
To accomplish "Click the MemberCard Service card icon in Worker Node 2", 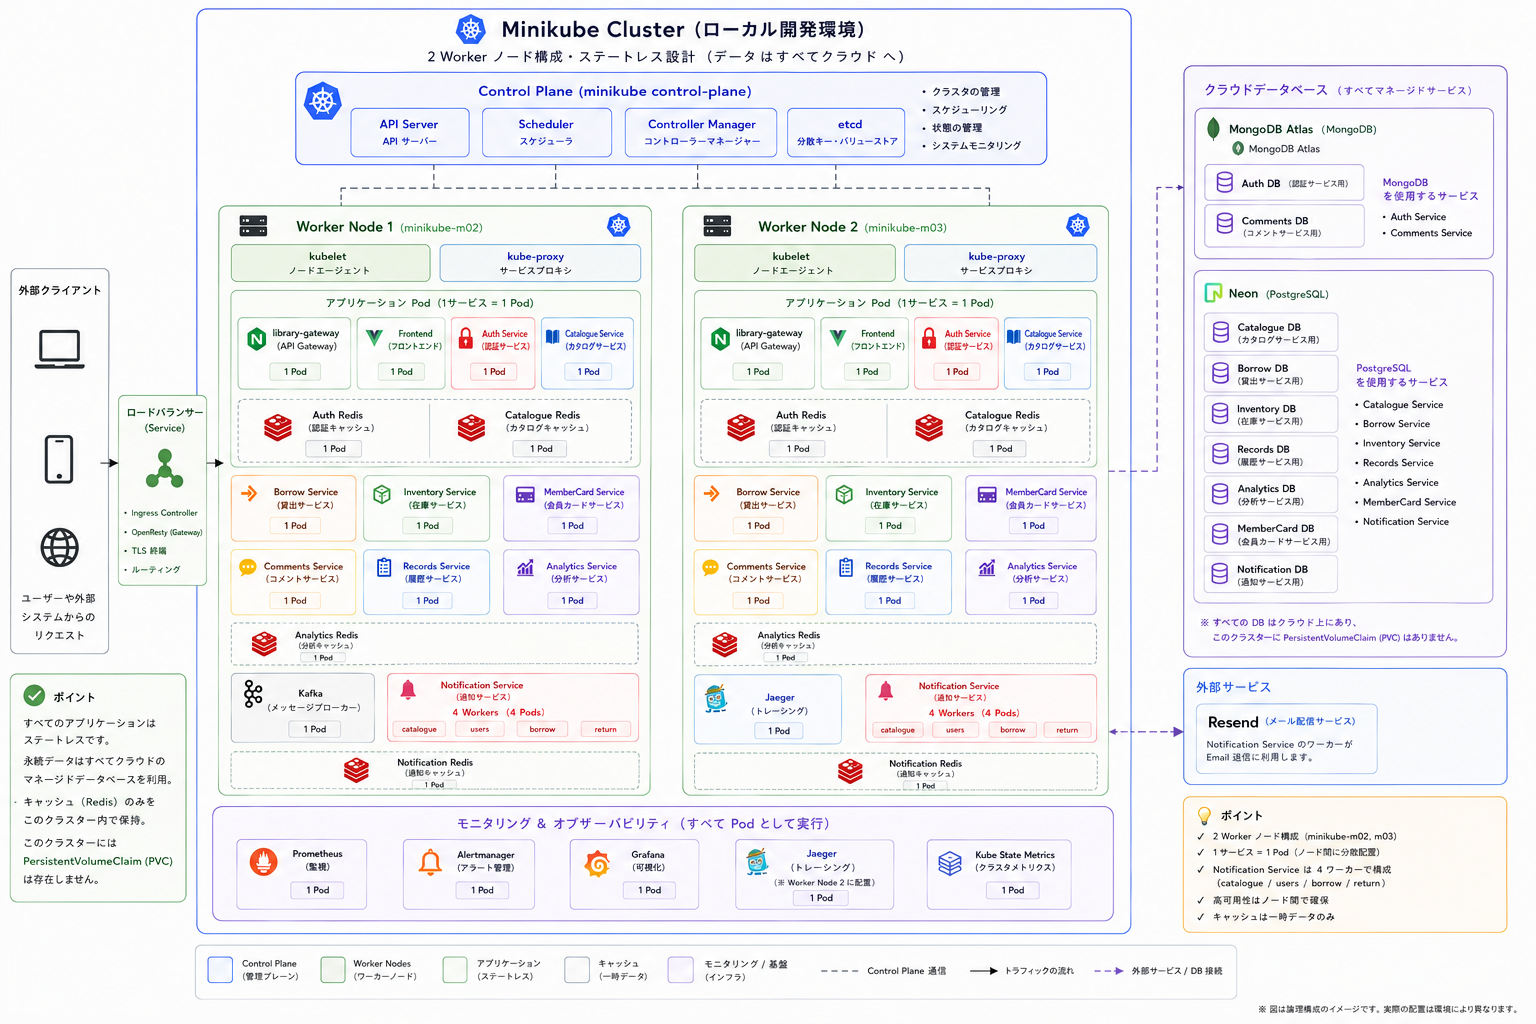I will click(987, 495).
